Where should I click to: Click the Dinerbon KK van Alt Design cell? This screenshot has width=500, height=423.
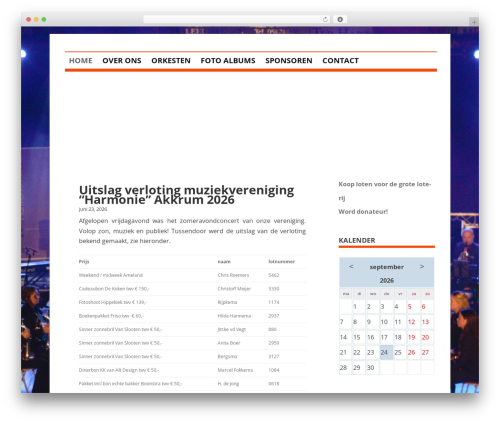coord(119,370)
